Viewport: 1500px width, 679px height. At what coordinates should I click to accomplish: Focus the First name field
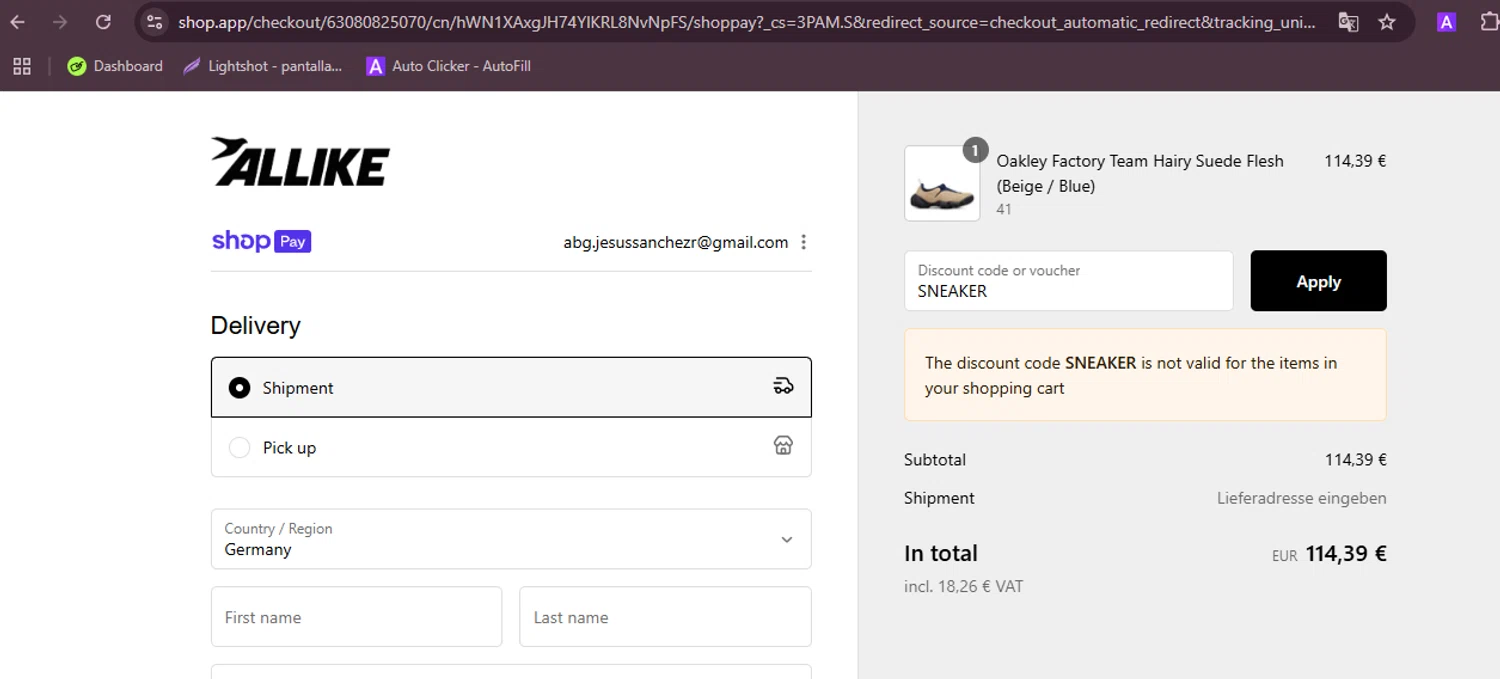click(x=356, y=617)
